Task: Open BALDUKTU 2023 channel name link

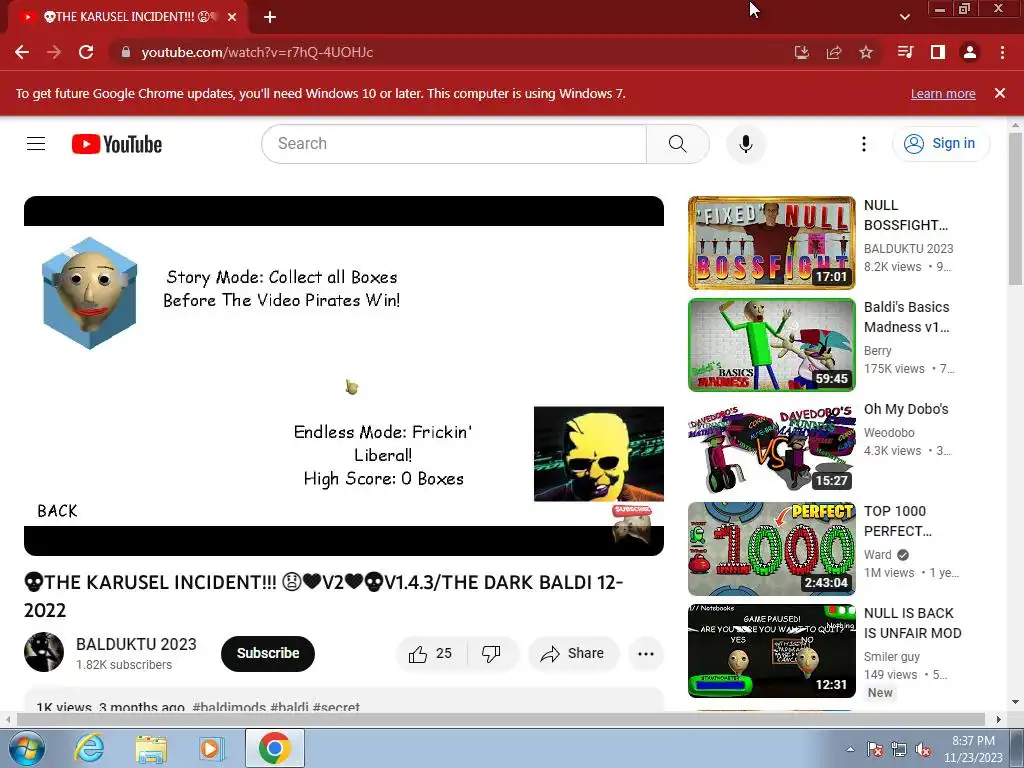Action: pos(136,644)
